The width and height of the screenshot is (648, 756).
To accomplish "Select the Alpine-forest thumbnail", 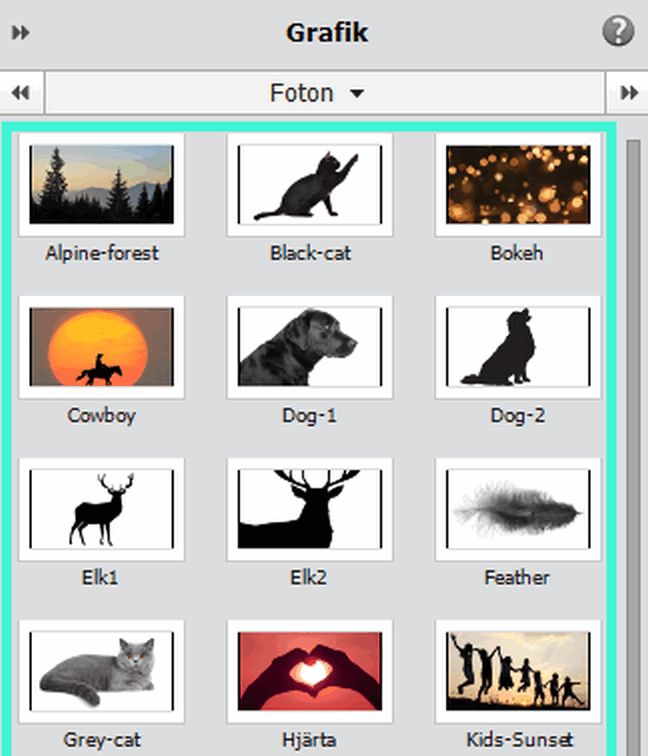I will [x=101, y=185].
